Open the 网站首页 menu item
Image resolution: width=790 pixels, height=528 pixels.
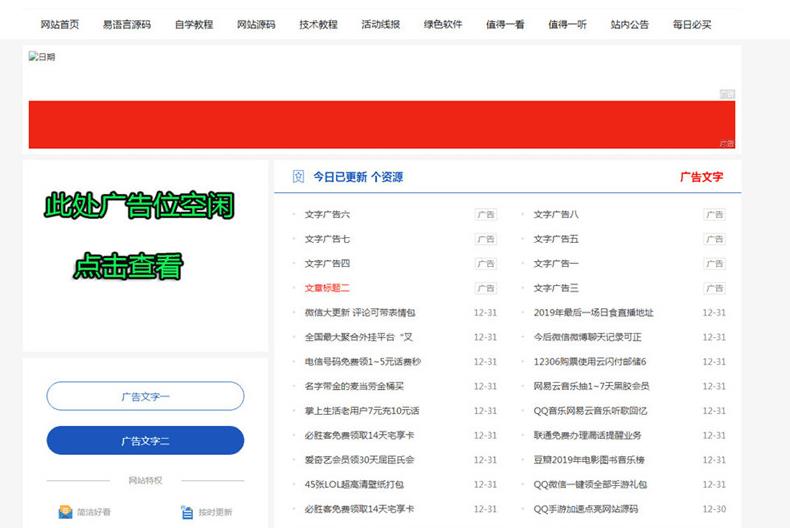pos(60,24)
